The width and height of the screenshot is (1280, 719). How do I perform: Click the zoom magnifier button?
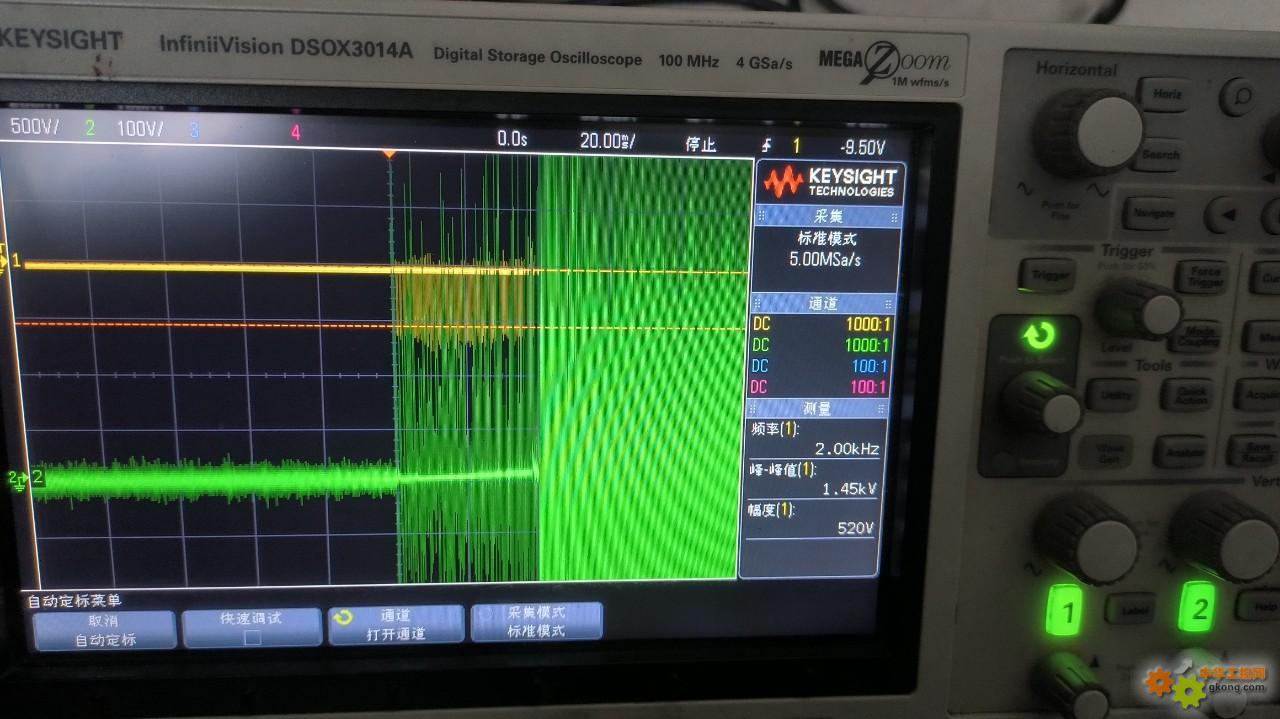click(1240, 96)
